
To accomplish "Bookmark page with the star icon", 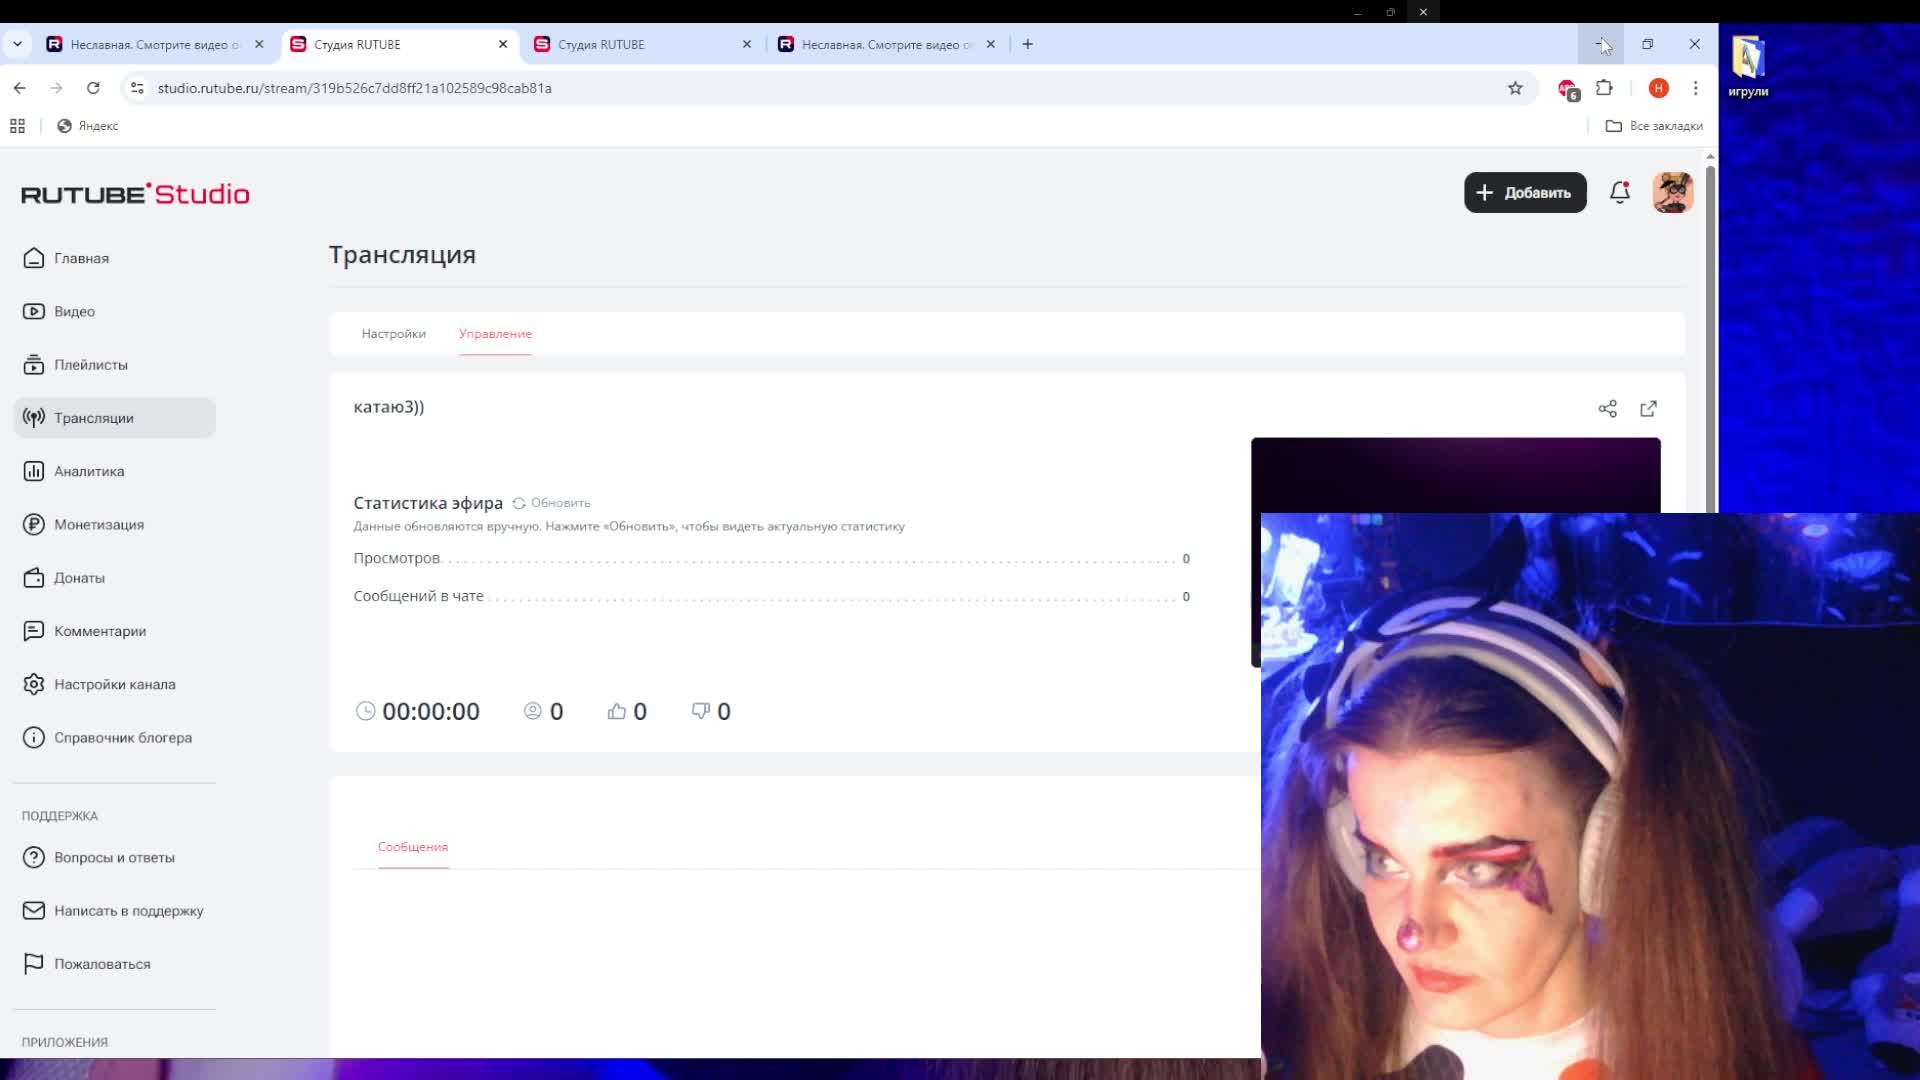I will click(1515, 88).
